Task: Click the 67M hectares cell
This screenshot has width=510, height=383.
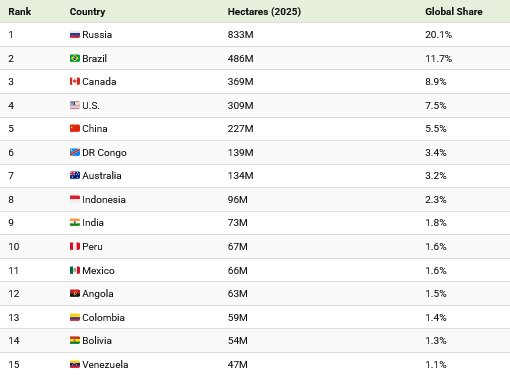Action: coord(238,246)
